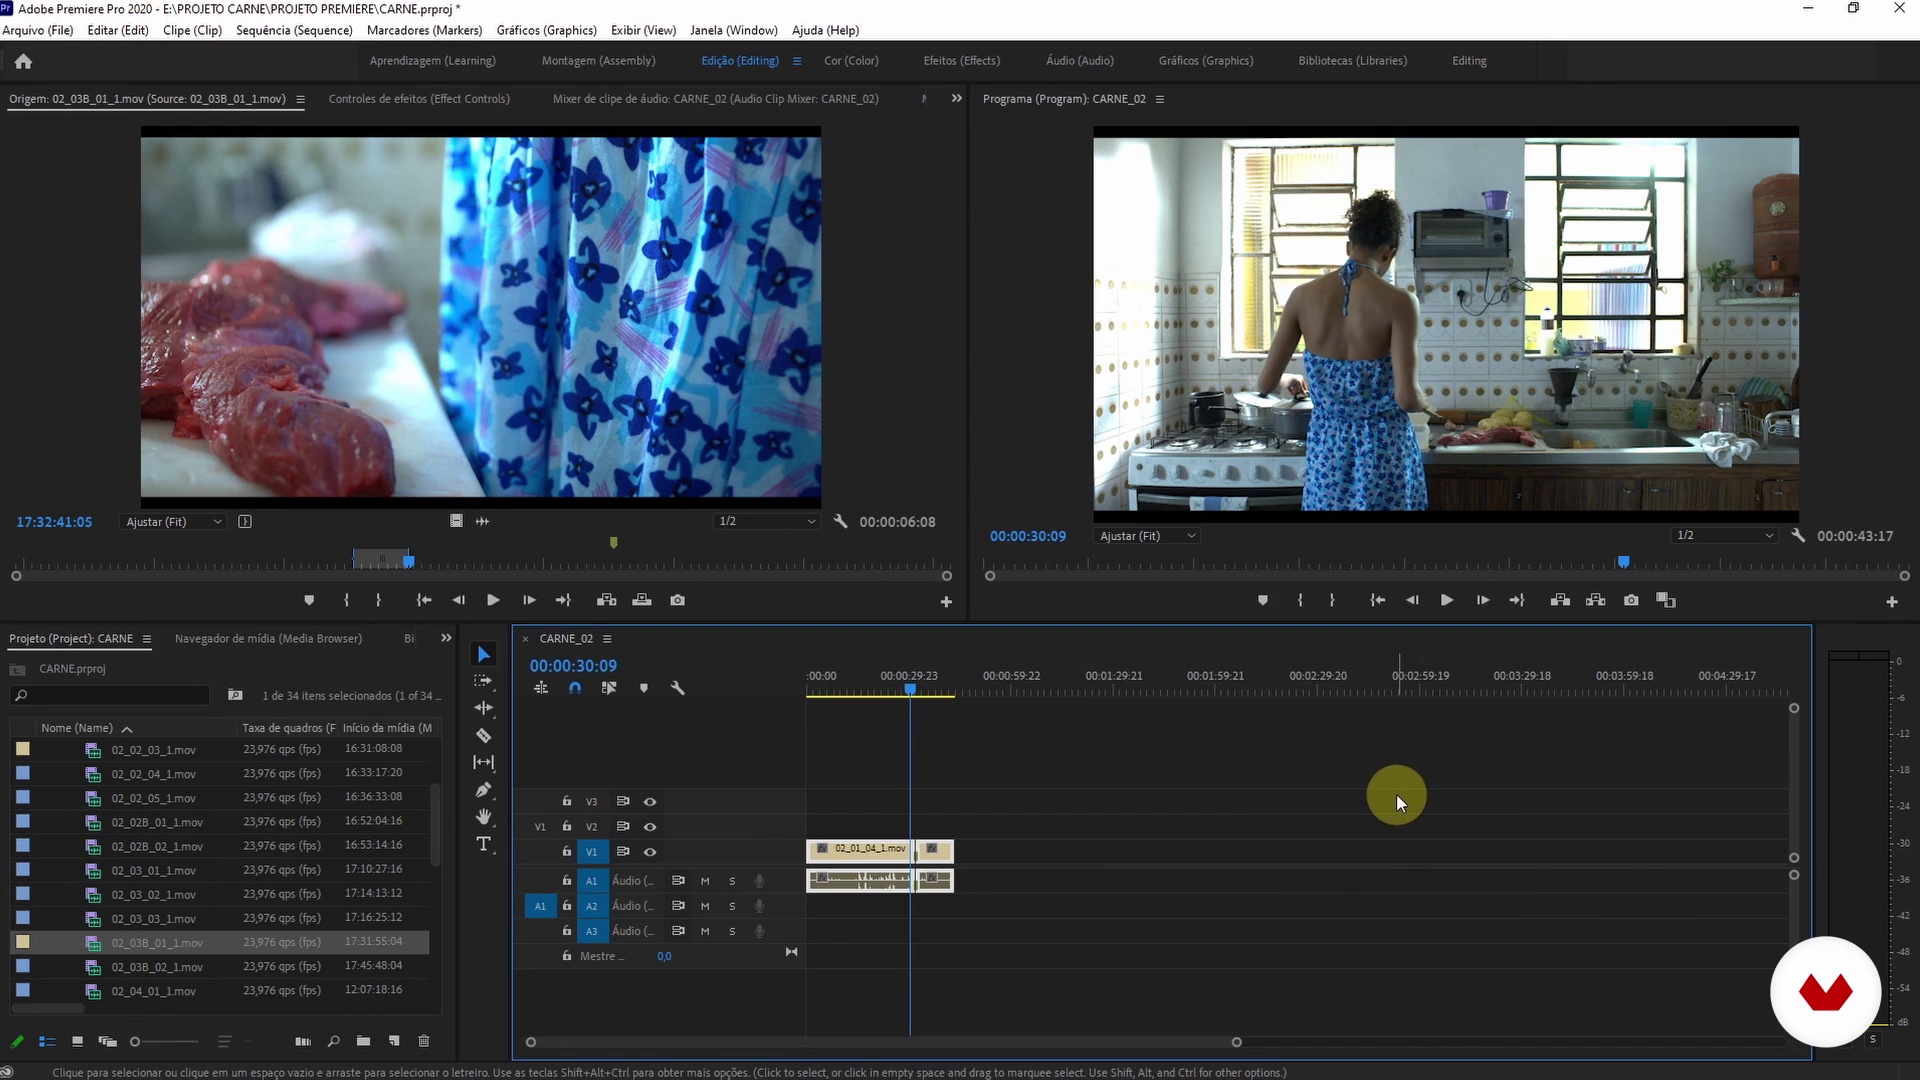Select the Pen tool
This screenshot has height=1080, width=1920.
pos(484,790)
